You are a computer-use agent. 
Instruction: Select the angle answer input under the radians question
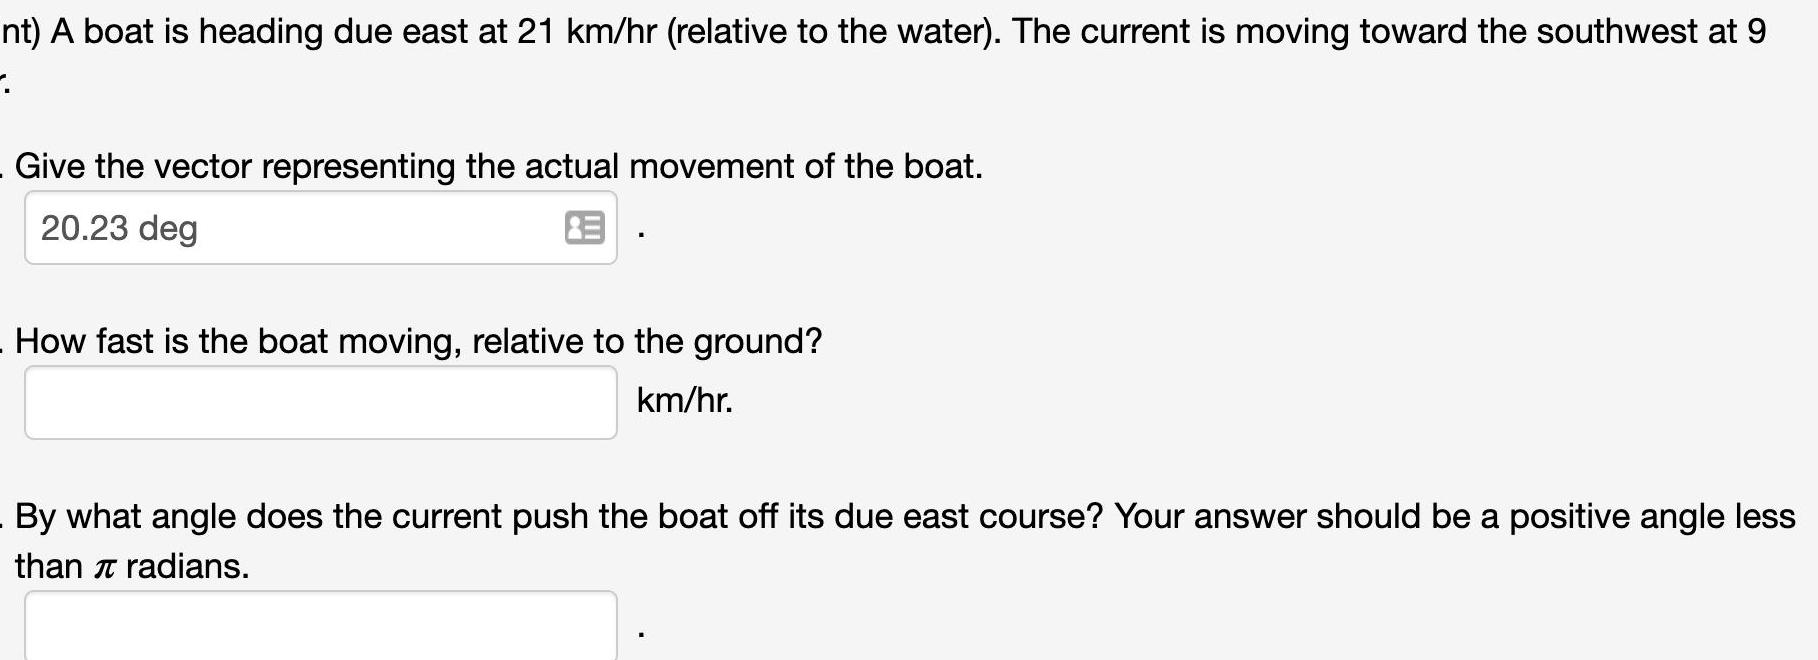click(x=320, y=625)
